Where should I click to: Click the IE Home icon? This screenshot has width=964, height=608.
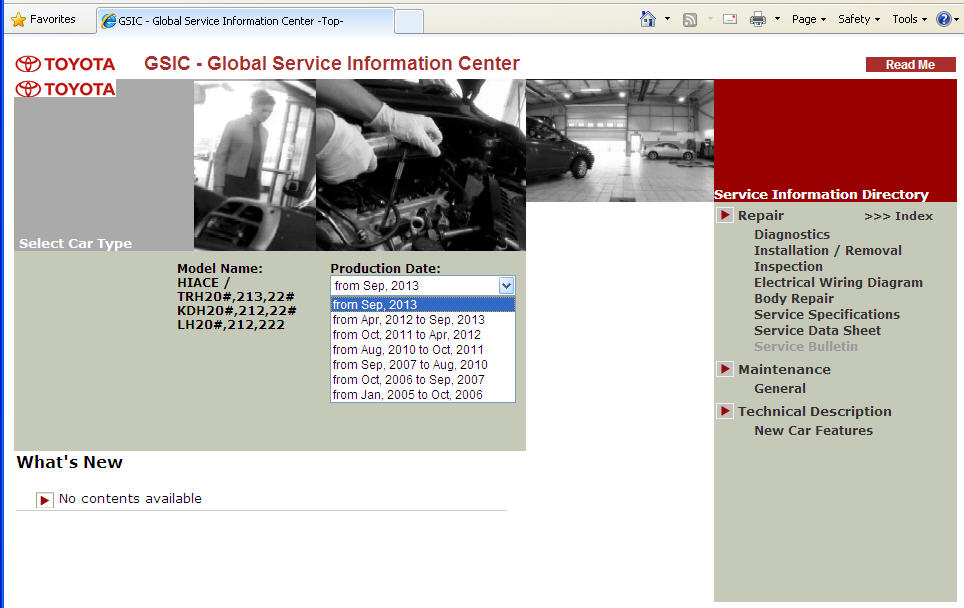[x=647, y=19]
